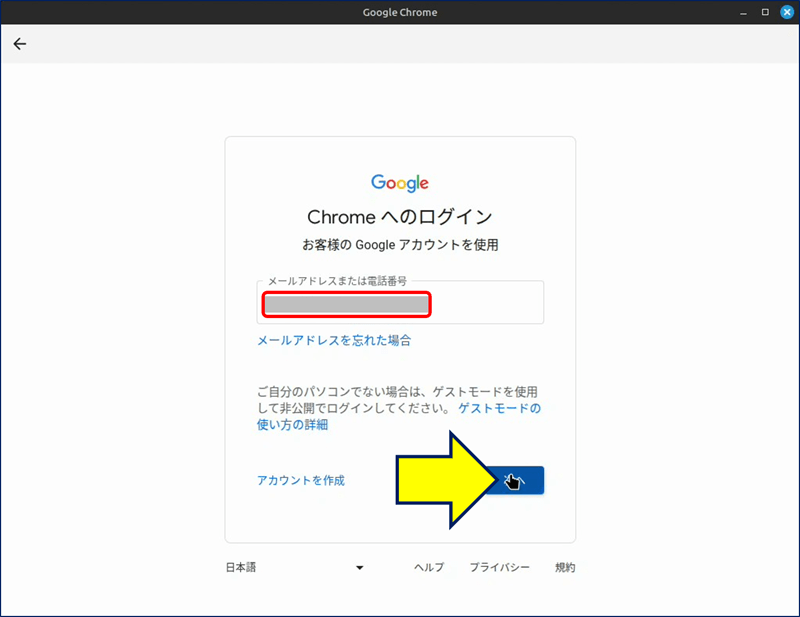
Task: Open the ヘルプ link in footer
Action: tap(429, 567)
